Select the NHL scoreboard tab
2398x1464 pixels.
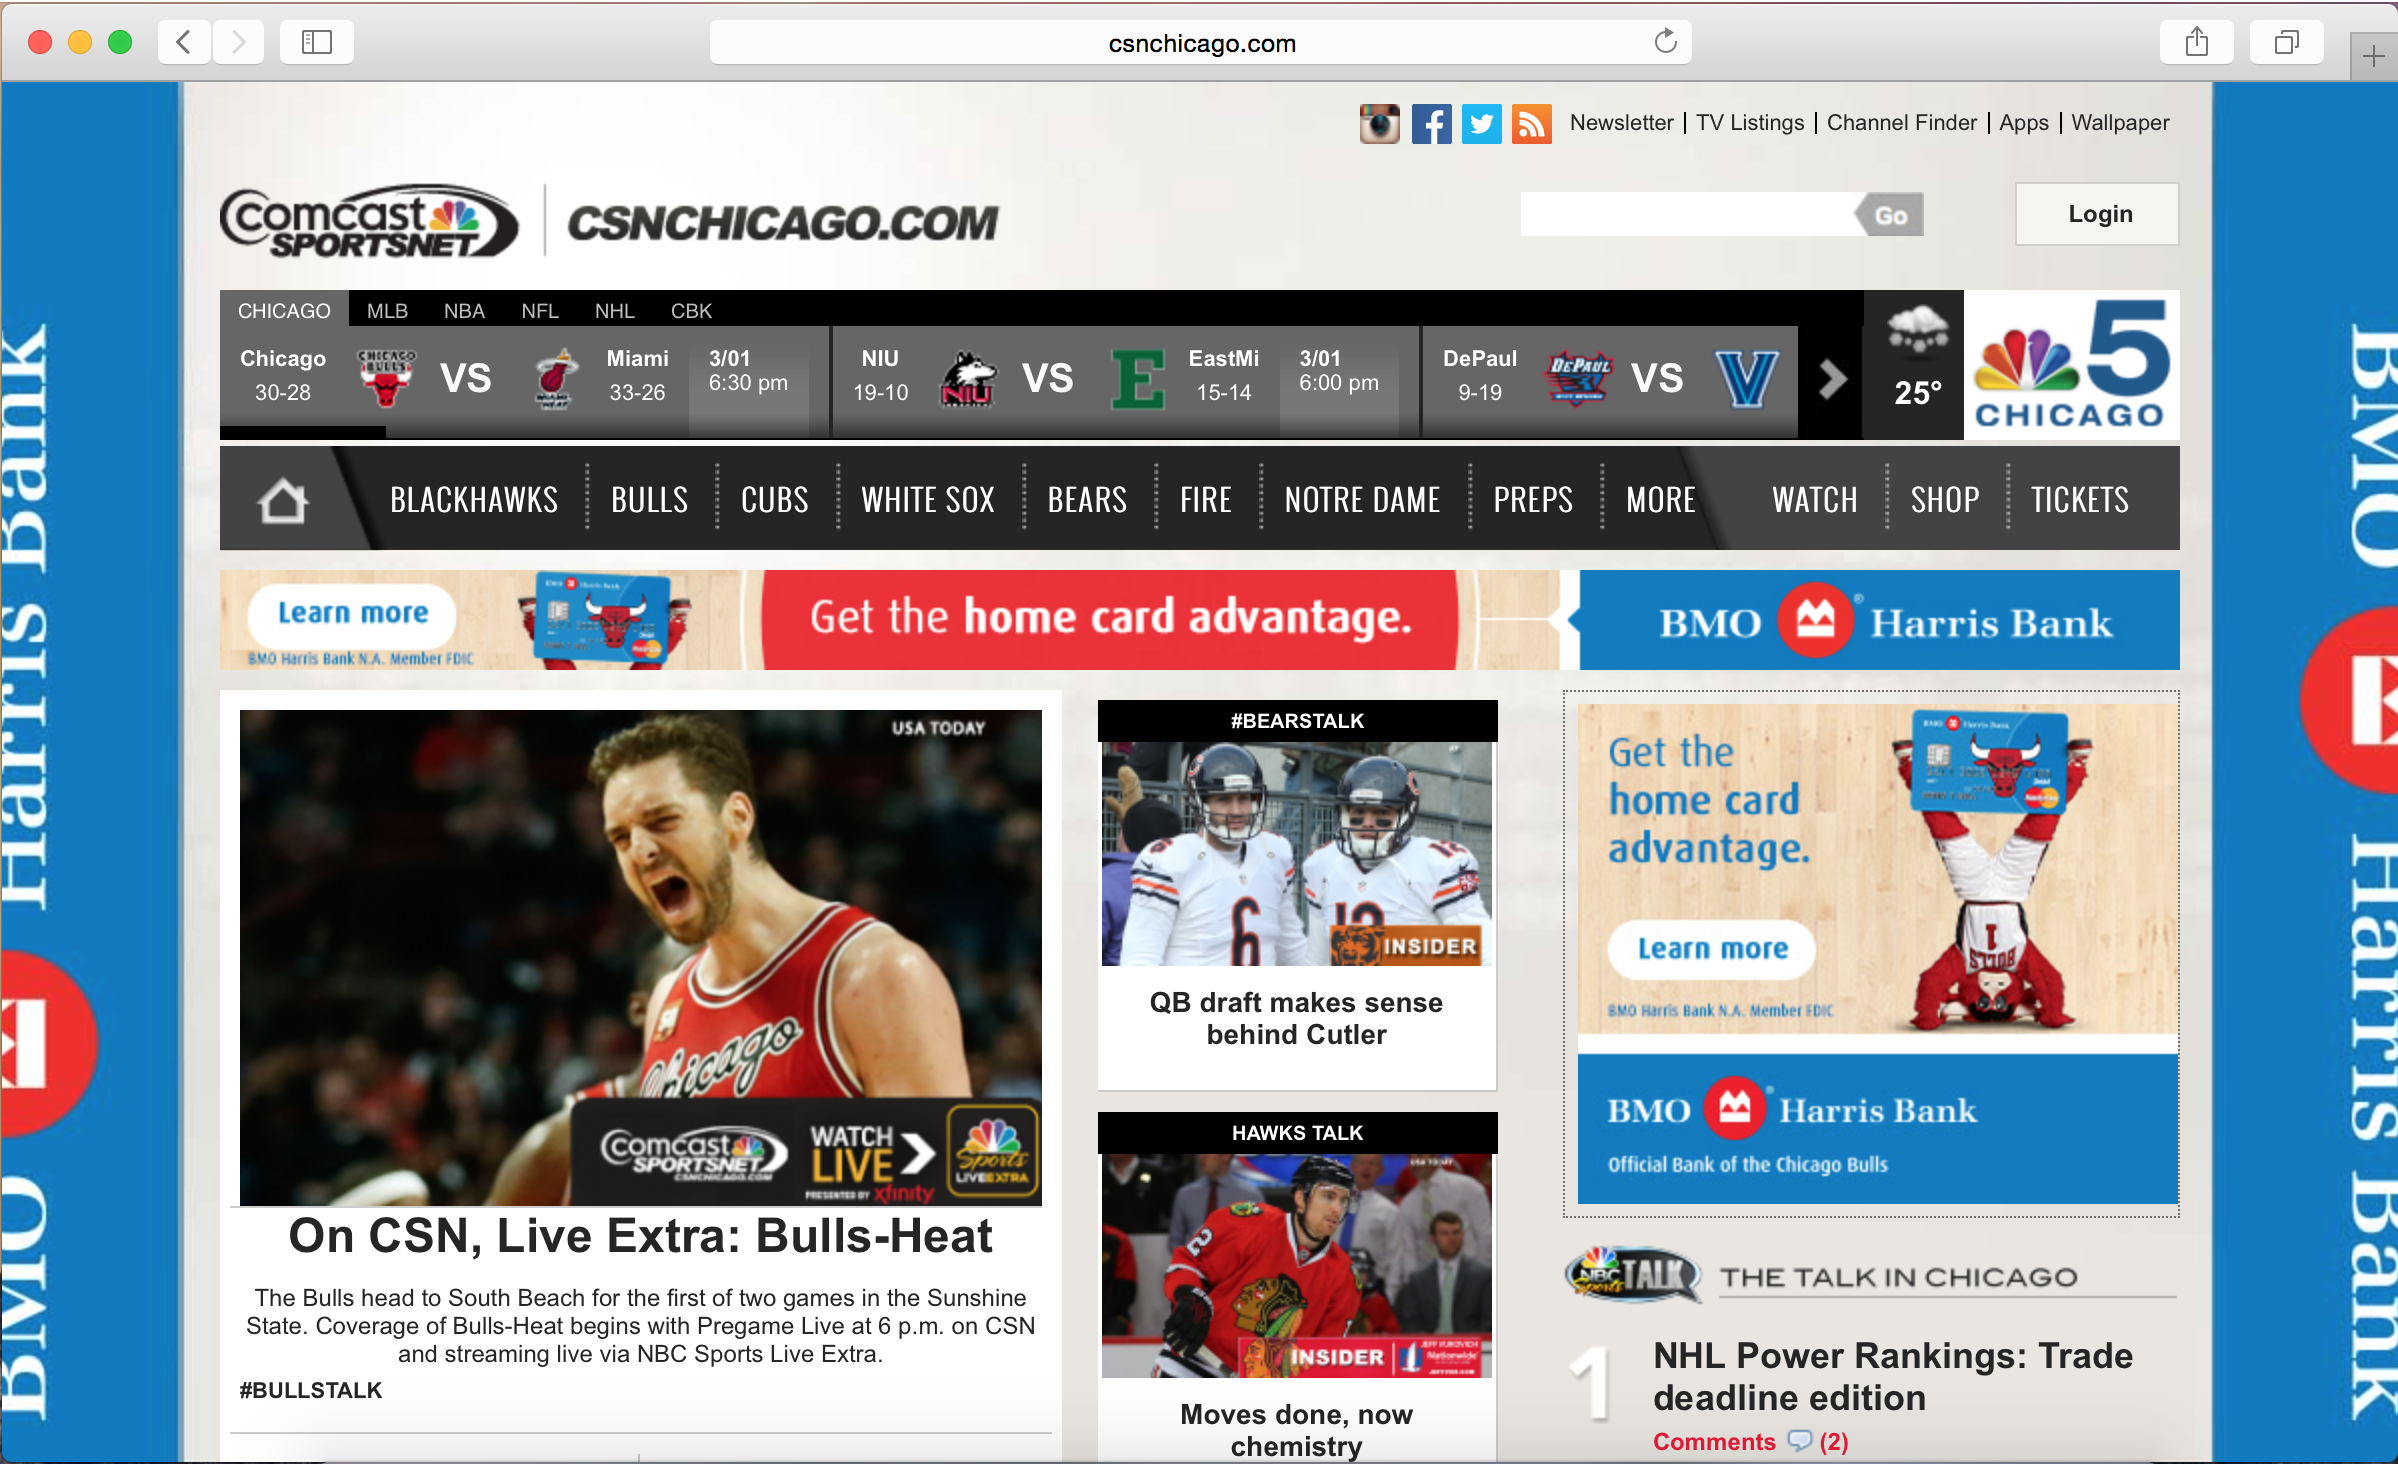point(615,310)
